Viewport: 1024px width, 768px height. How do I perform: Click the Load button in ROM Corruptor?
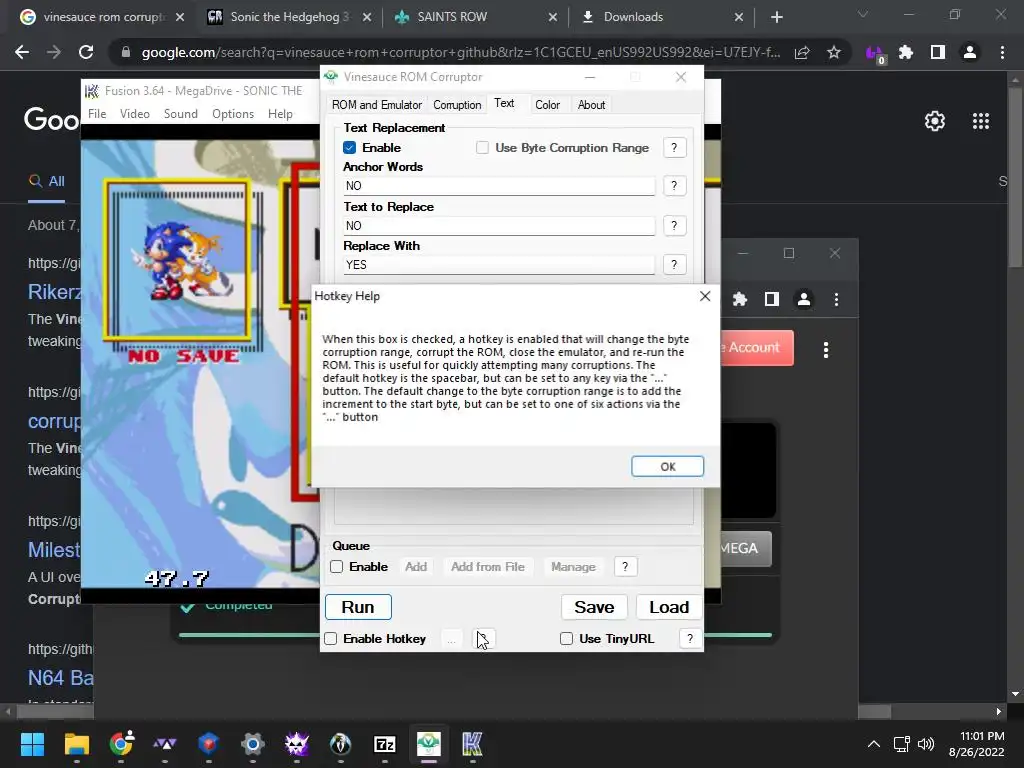tap(669, 607)
